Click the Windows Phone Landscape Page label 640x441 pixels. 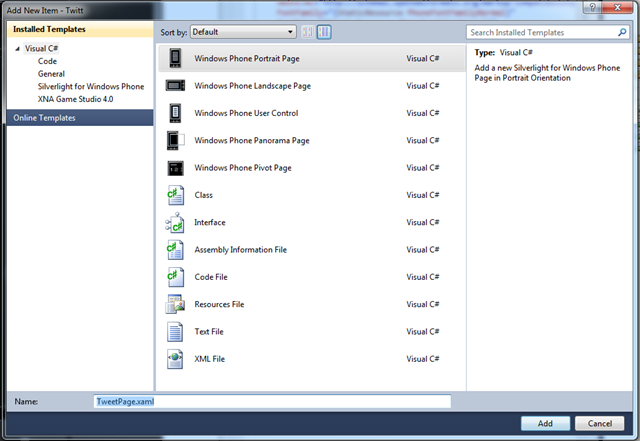point(253,86)
